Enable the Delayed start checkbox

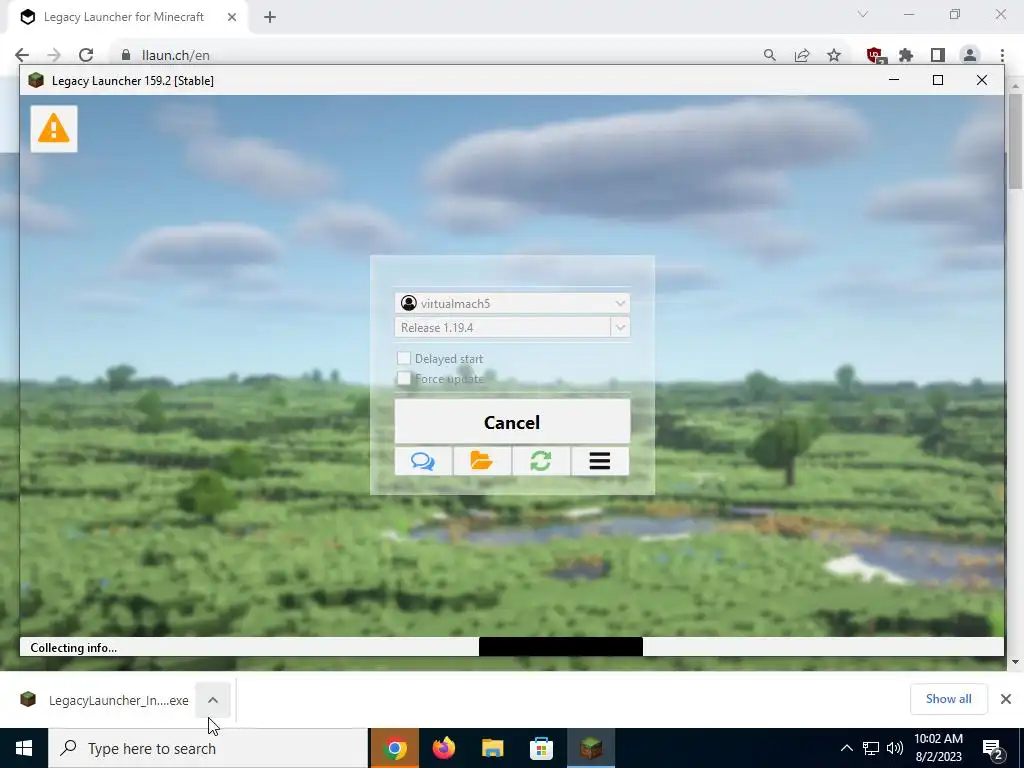click(x=404, y=358)
